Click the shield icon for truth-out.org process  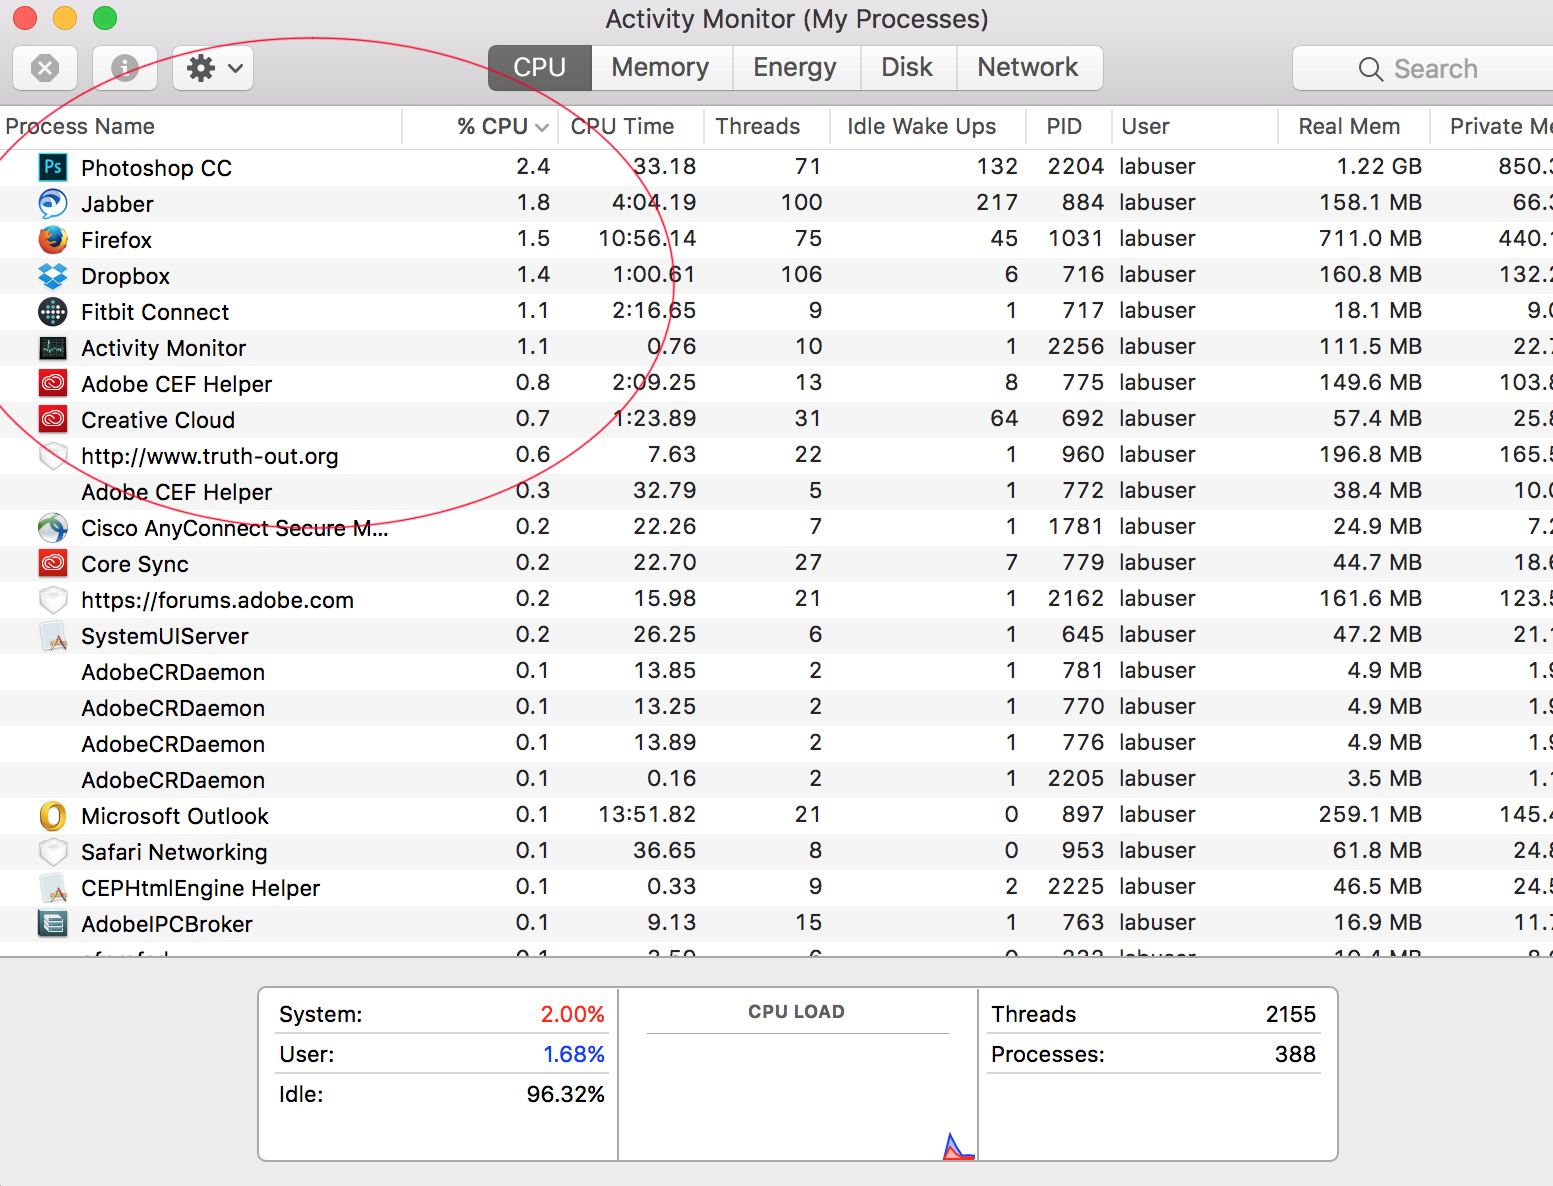click(x=53, y=455)
